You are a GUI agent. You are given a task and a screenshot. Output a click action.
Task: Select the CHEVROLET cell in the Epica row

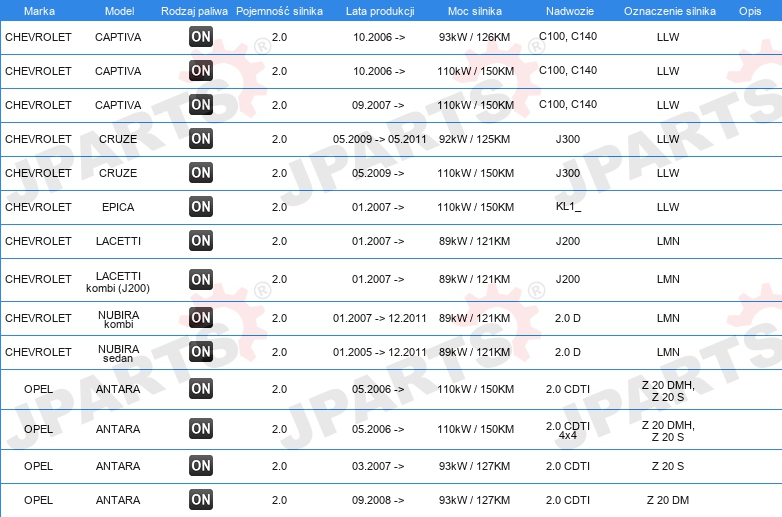[x=38, y=207]
